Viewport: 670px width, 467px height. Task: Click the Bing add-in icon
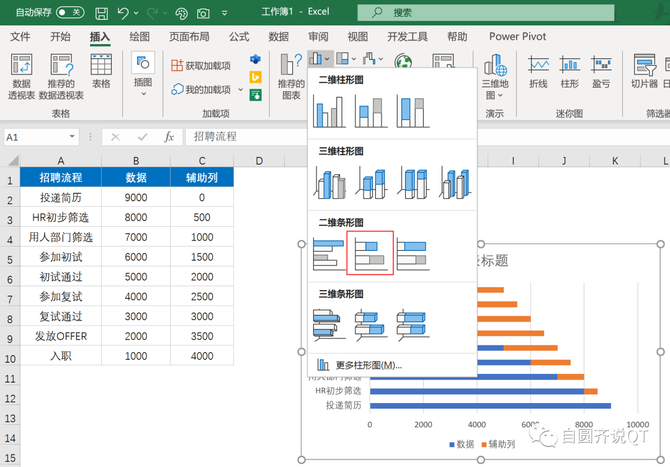point(256,77)
